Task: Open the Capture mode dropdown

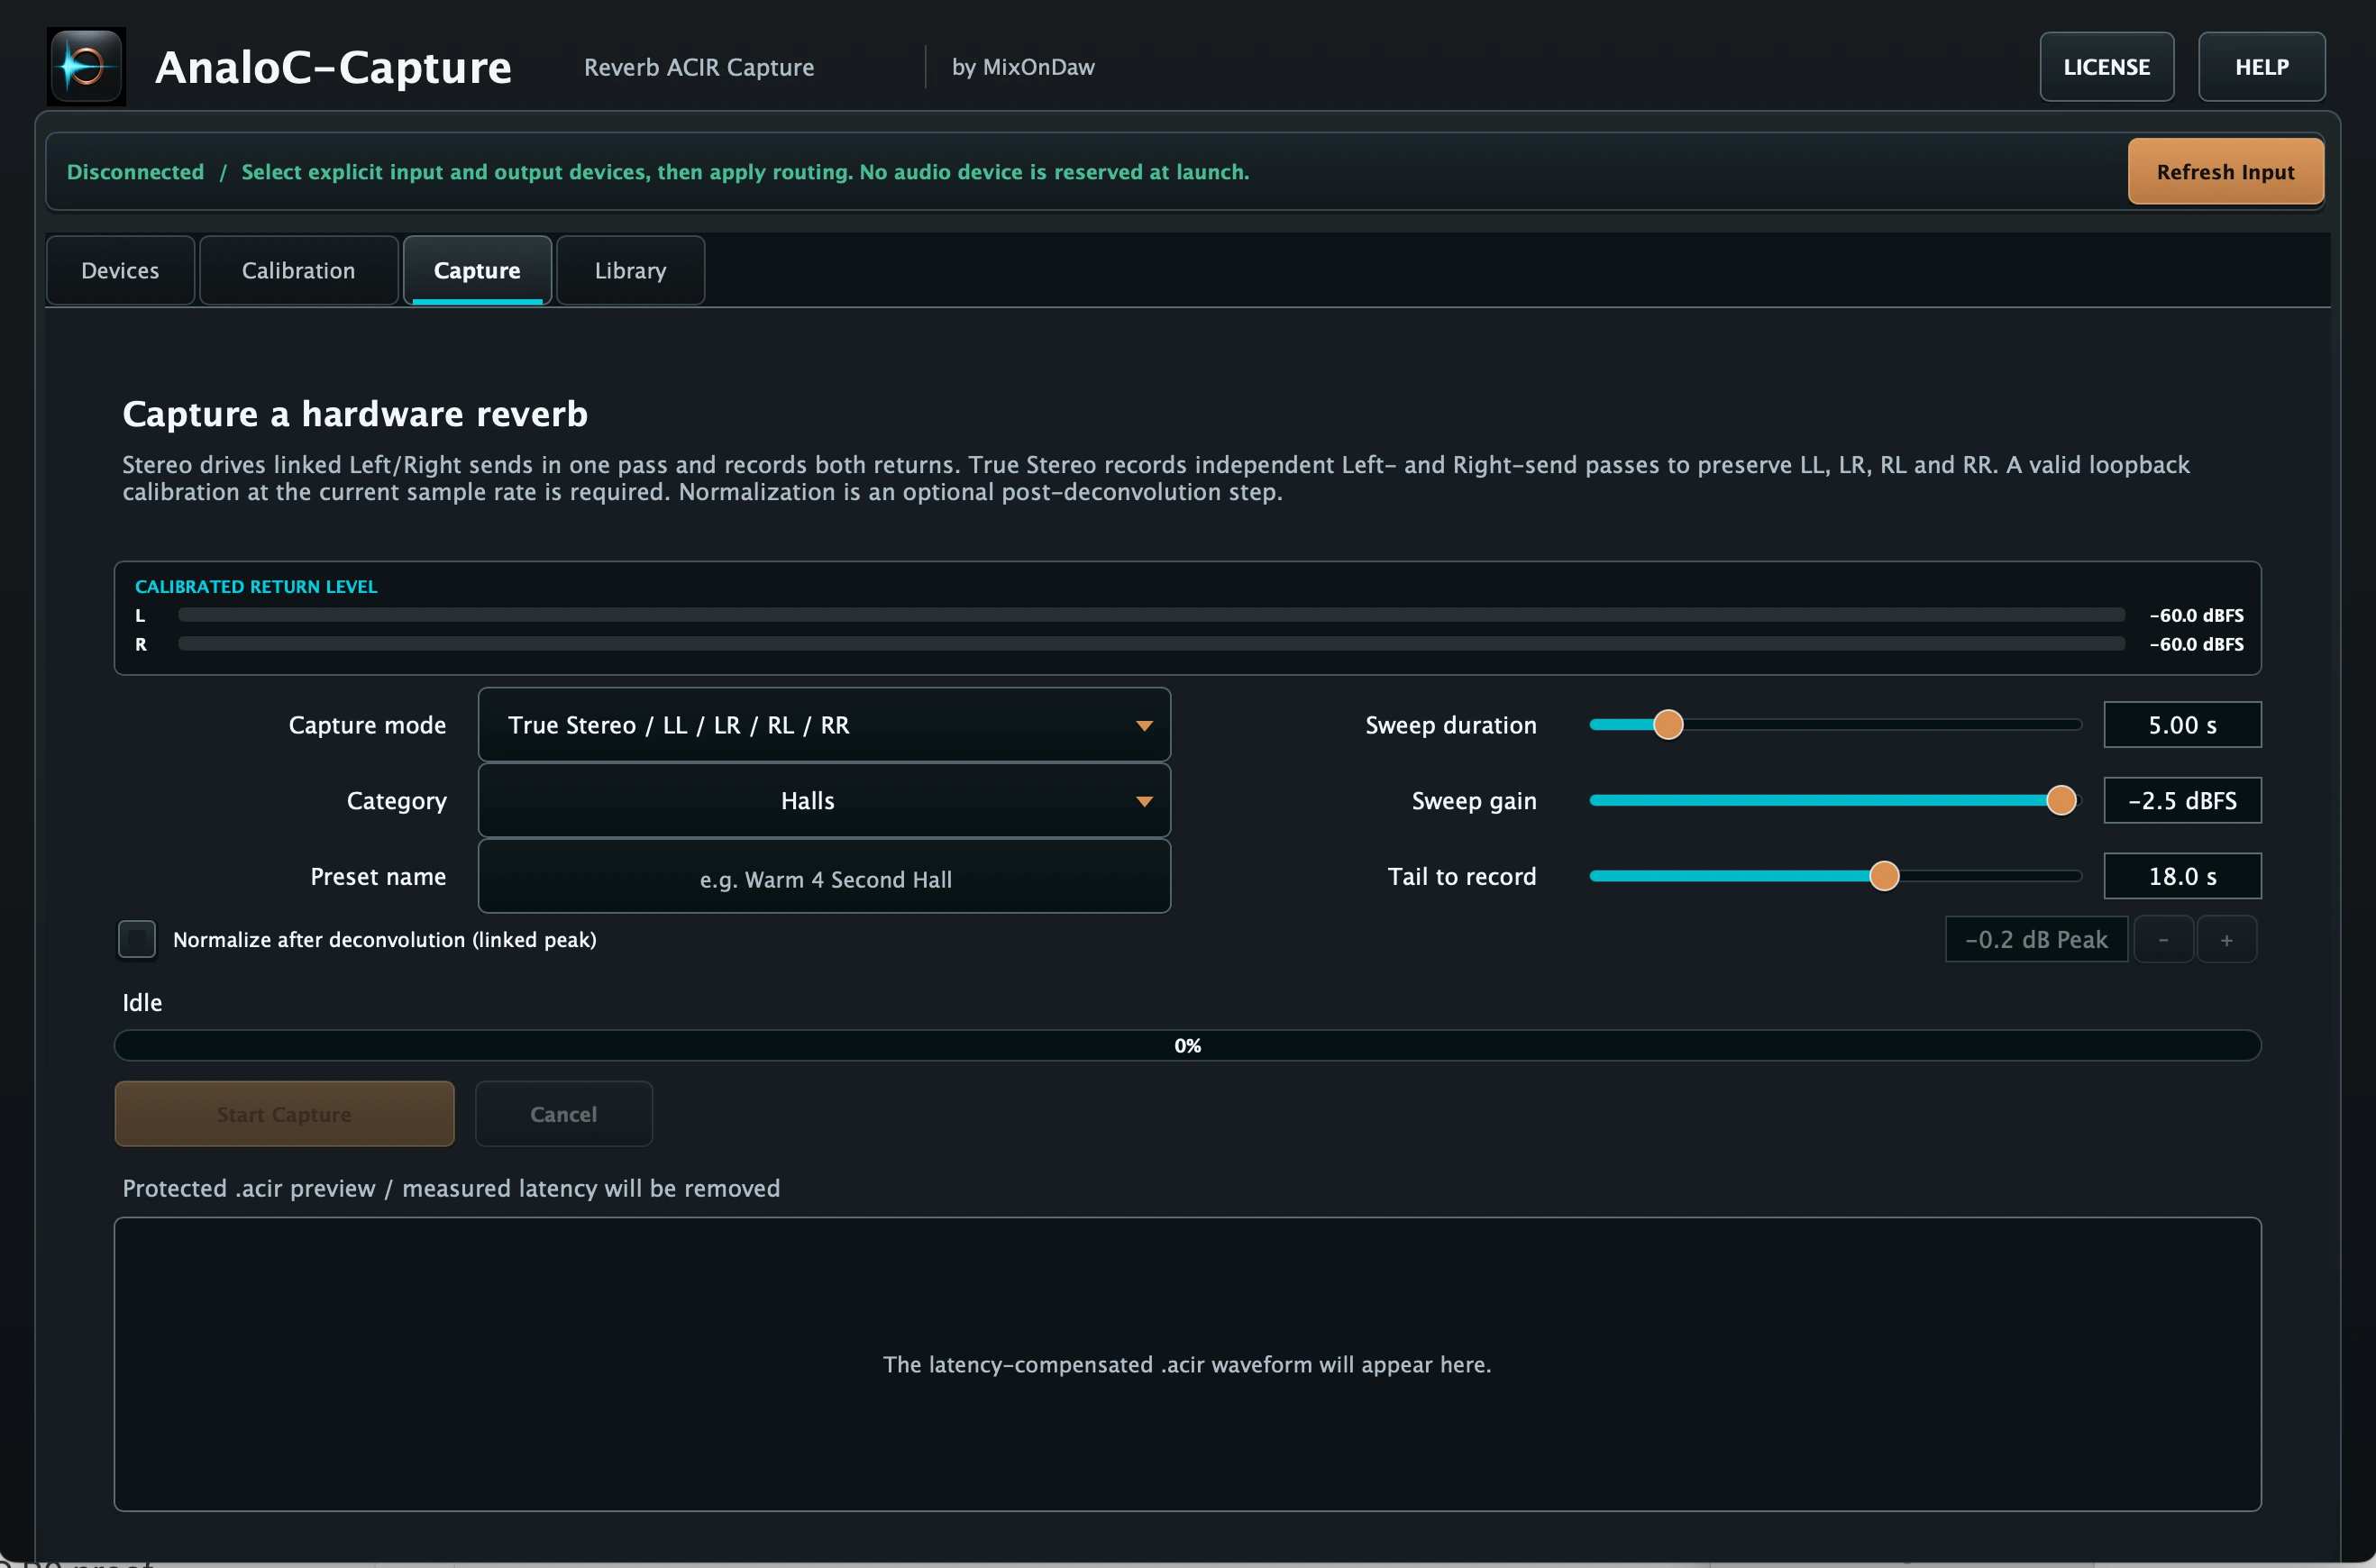Action: tap(824, 725)
